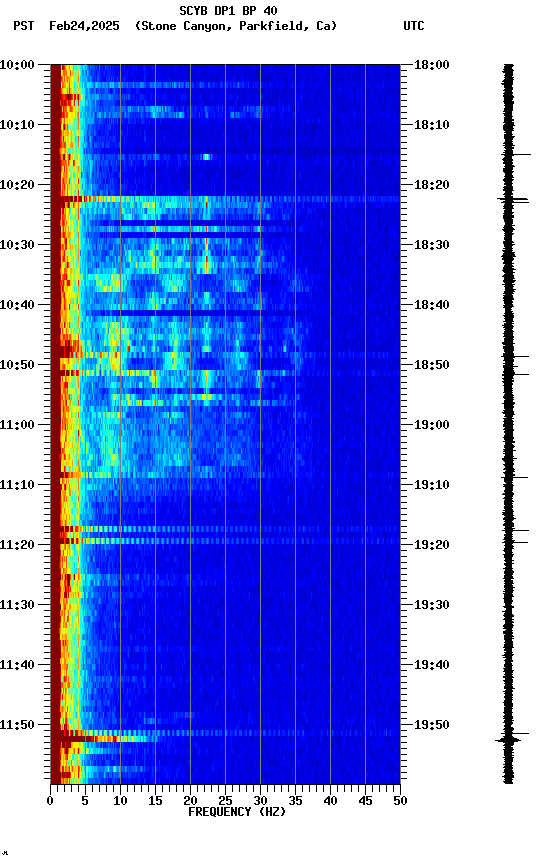The height and width of the screenshot is (864, 552).
Task: Click the seismogram spike near 19:52 UTC
Action: (x=510, y=739)
